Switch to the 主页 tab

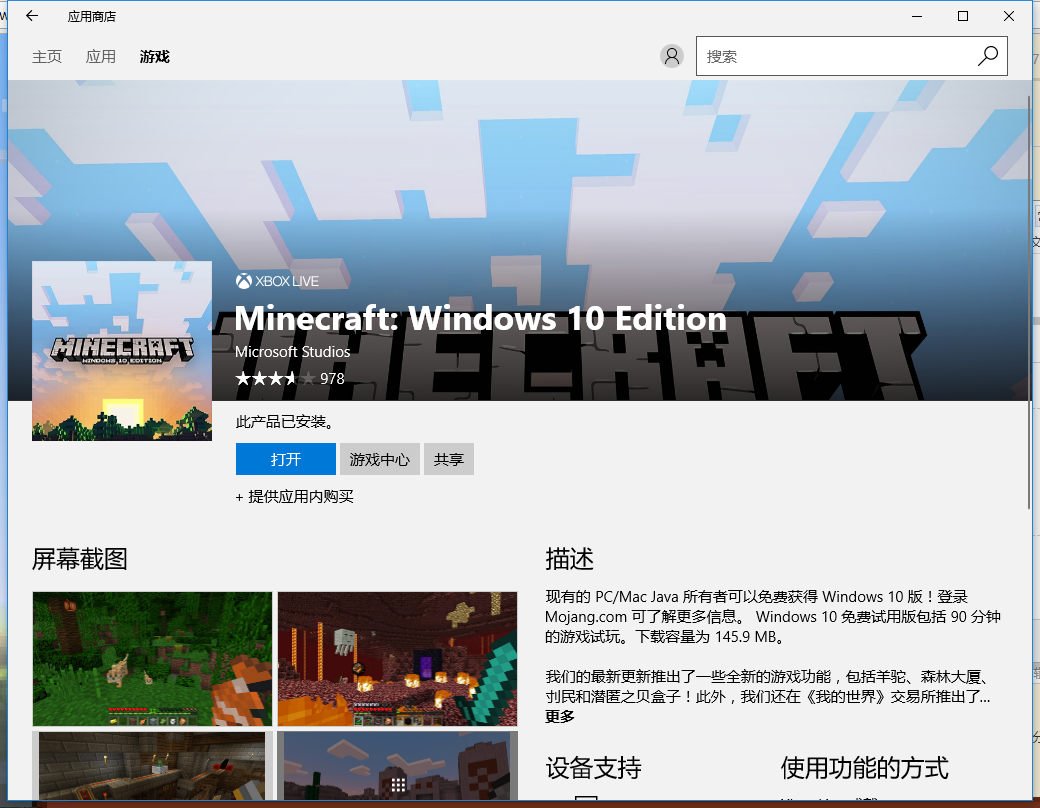tap(46, 57)
